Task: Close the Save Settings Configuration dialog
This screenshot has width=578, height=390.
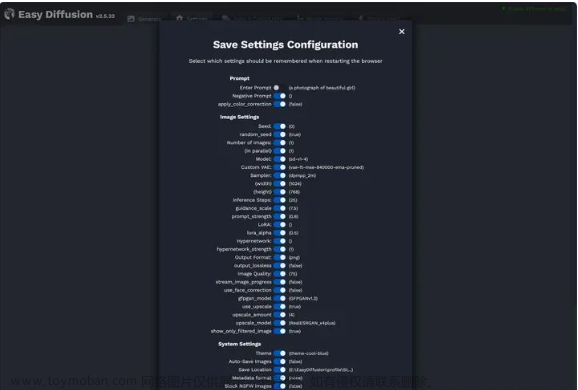Action: point(401,32)
